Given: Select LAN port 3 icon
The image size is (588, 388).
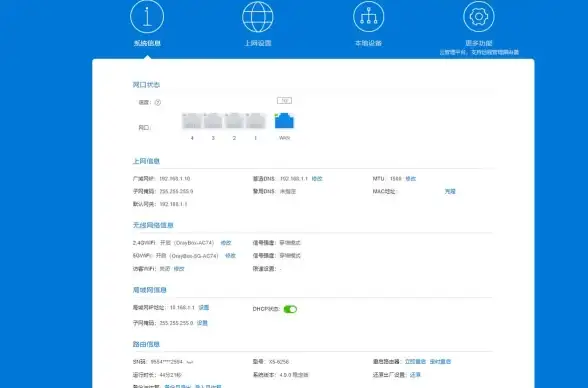Looking at the screenshot, I should click(x=213, y=121).
